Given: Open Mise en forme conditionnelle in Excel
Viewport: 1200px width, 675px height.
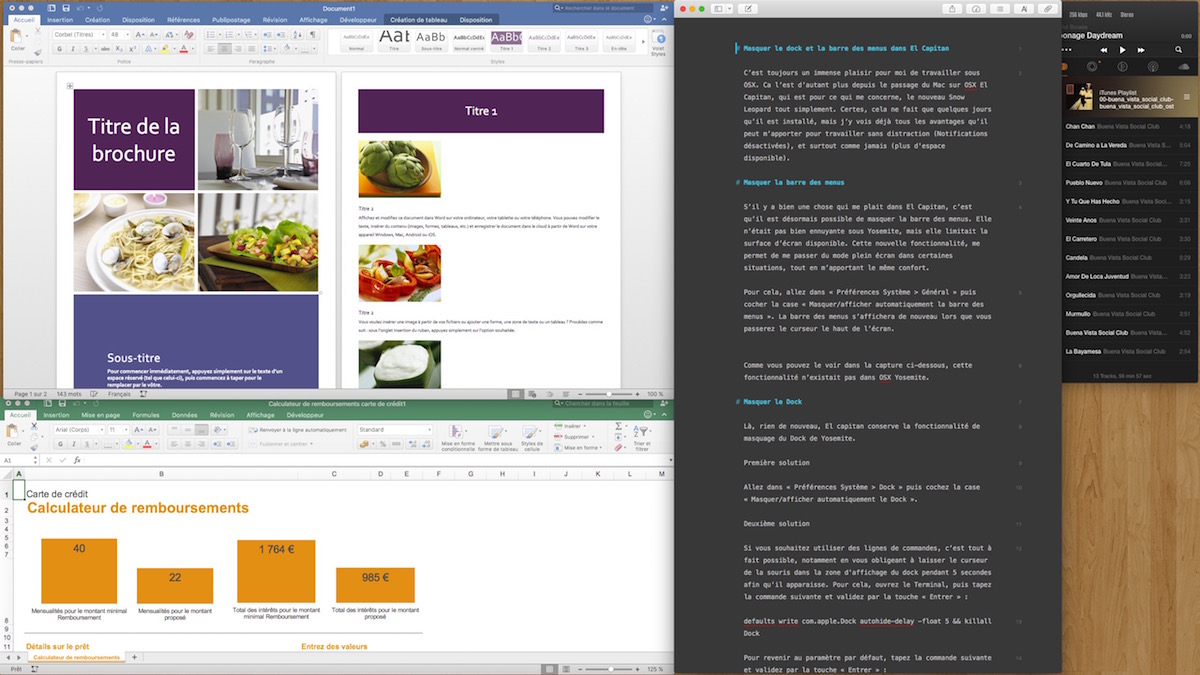Looking at the screenshot, I should (x=455, y=437).
